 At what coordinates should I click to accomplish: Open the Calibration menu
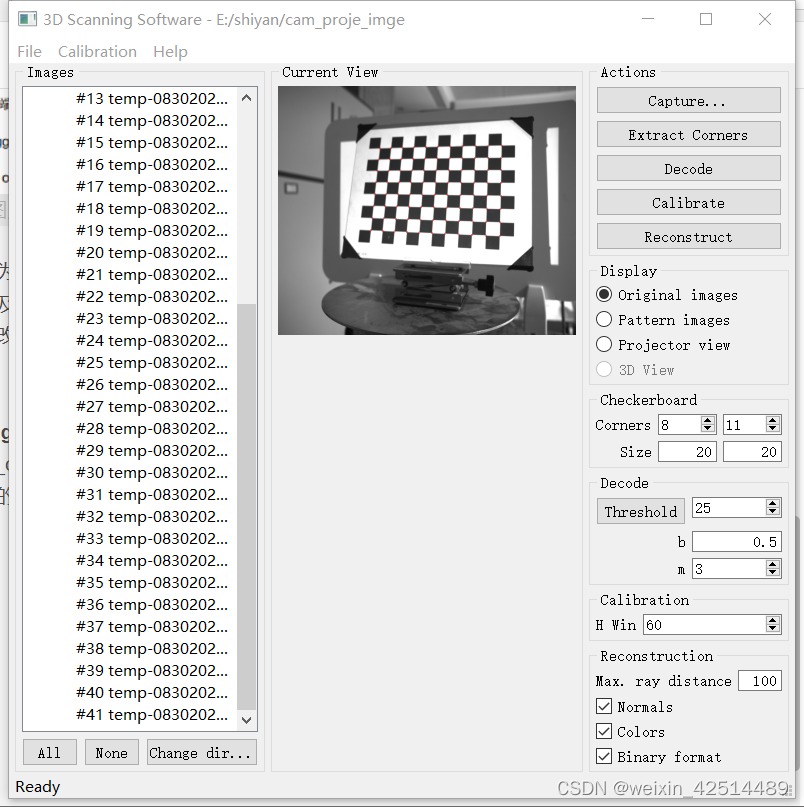97,51
